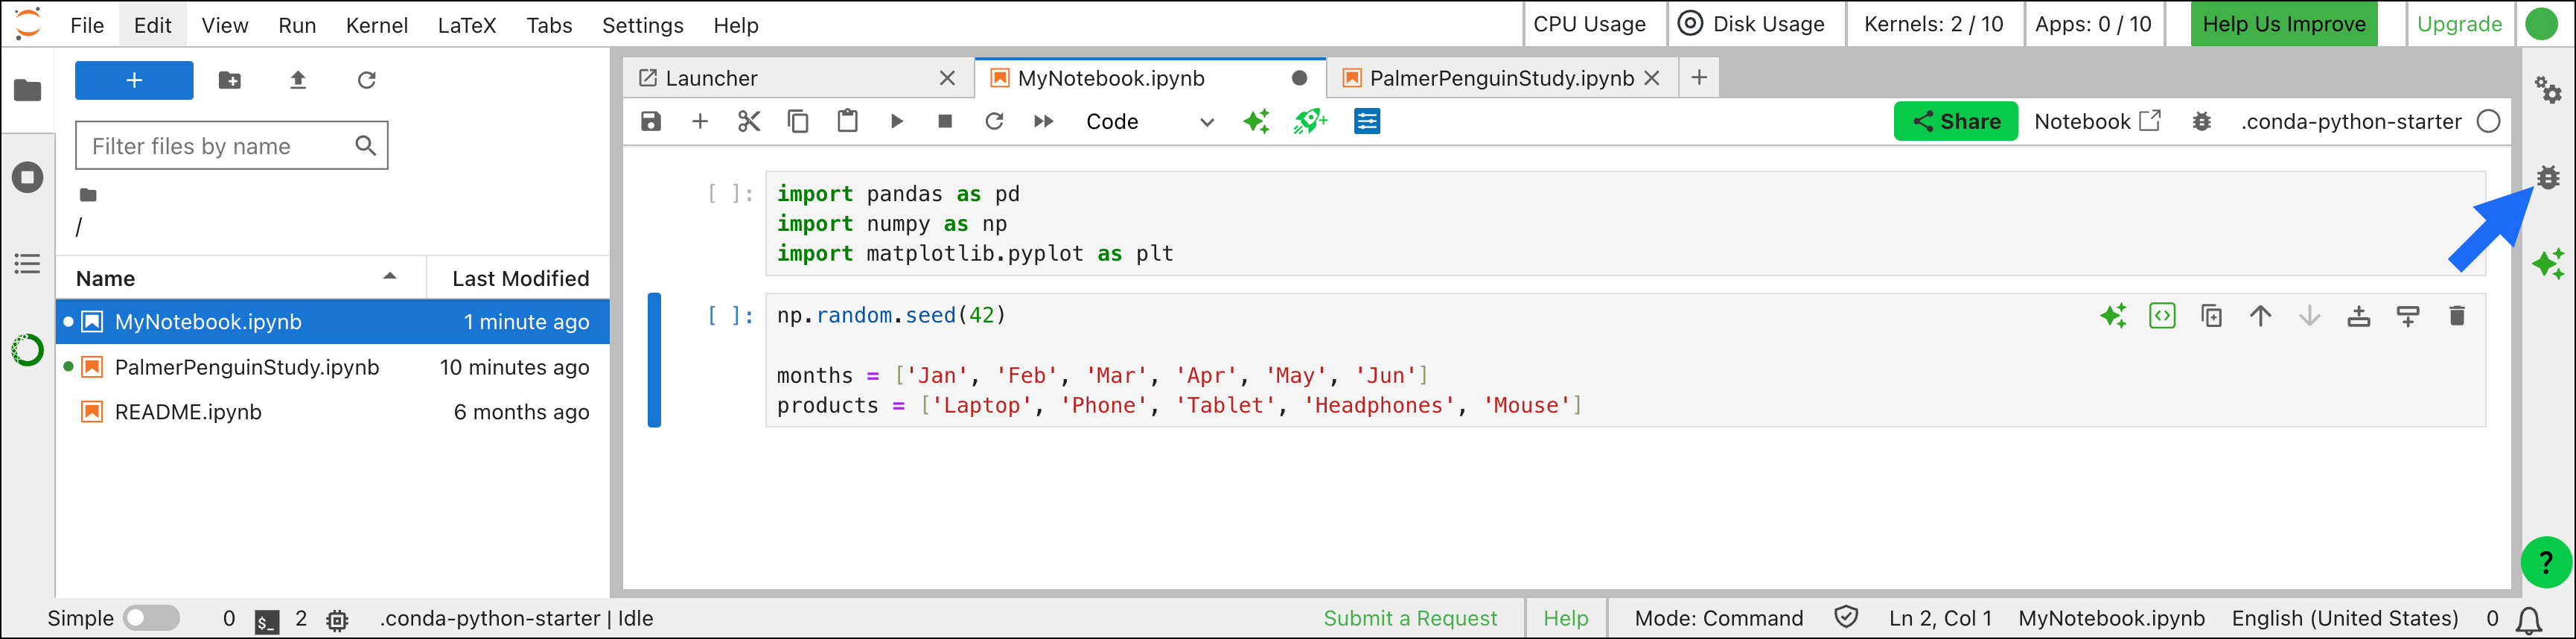The image size is (2576, 639).
Task: Enable the notebook debugger bug icon
Action: pos(2201,121)
